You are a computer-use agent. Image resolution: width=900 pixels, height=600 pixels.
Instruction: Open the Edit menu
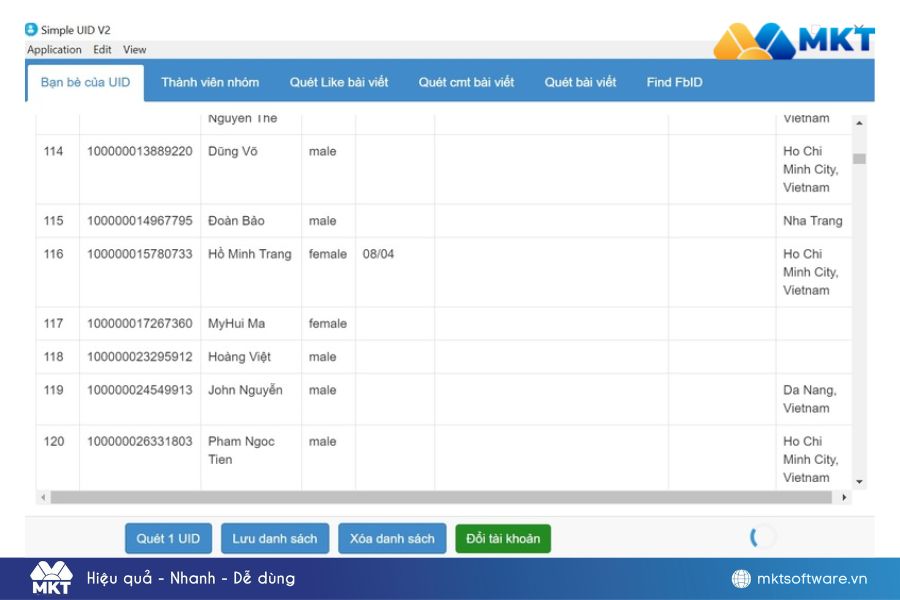coord(102,50)
